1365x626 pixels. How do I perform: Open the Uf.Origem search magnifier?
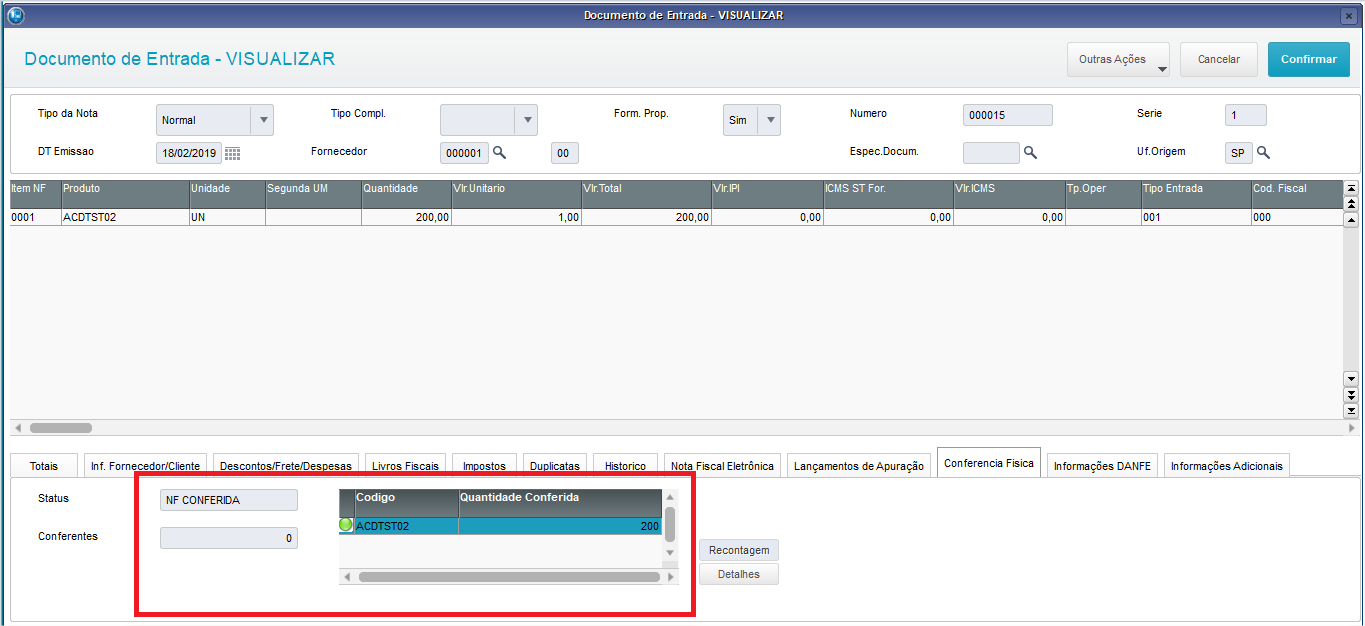[x=1263, y=152]
